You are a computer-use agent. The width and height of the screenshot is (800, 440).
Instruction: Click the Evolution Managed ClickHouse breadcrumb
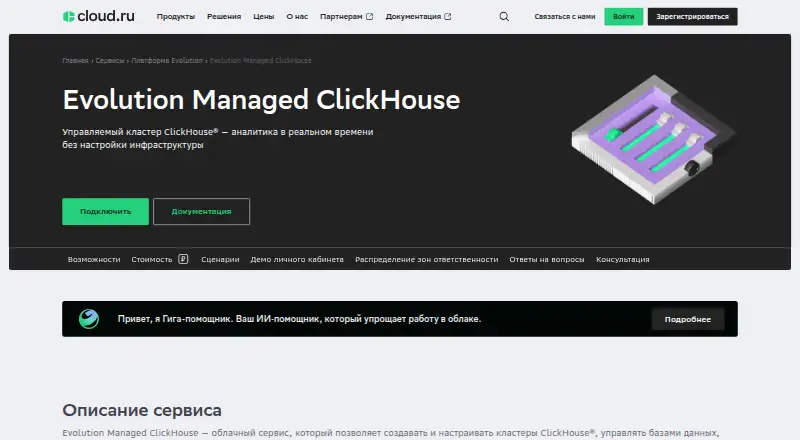(x=260, y=60)
